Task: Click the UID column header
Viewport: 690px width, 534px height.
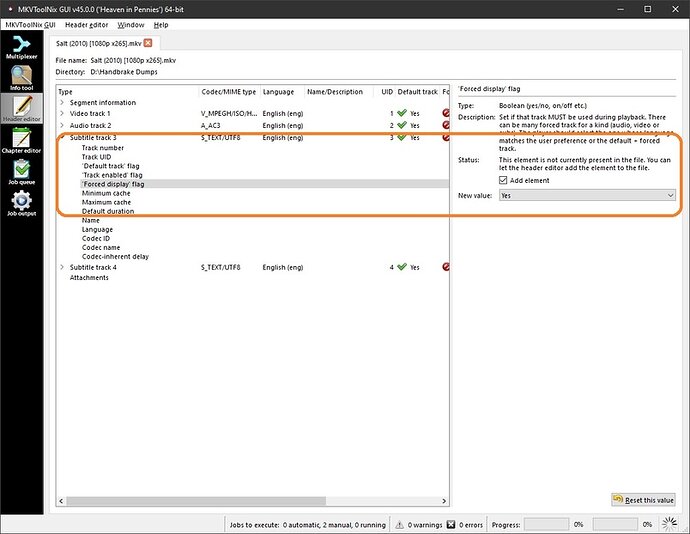Action: click(384, 92)
